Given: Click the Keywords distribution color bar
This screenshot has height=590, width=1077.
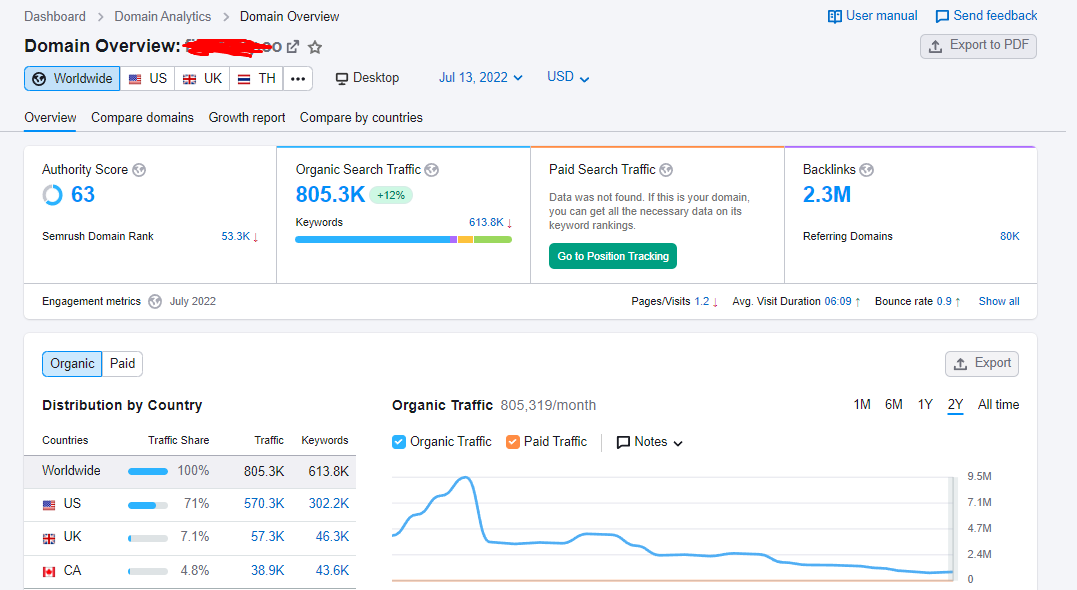Looking at the screenshot, I should pos(403,240).
